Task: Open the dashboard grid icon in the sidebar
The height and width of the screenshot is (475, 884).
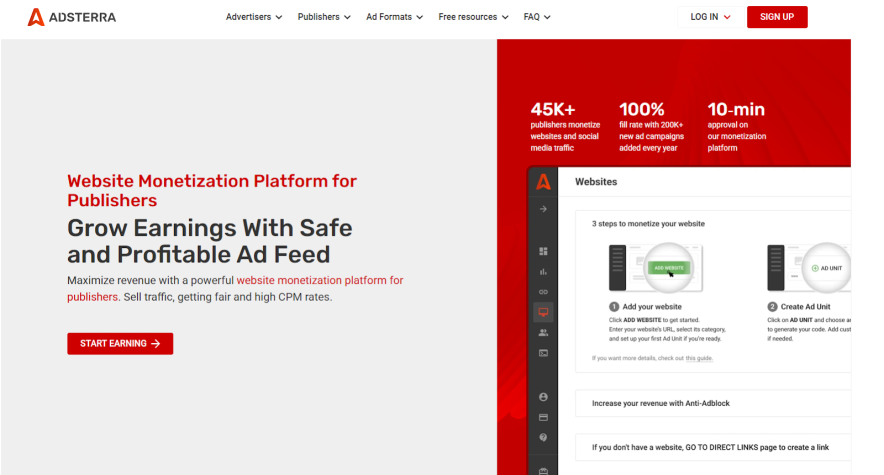Action: tap(543, 251)
